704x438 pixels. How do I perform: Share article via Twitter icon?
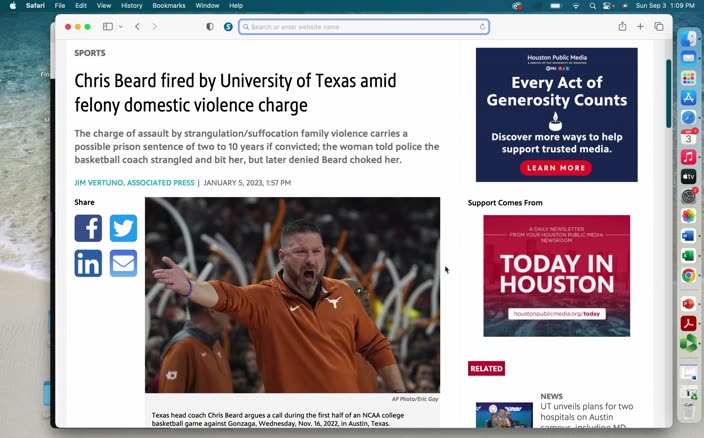coord(123,228)
